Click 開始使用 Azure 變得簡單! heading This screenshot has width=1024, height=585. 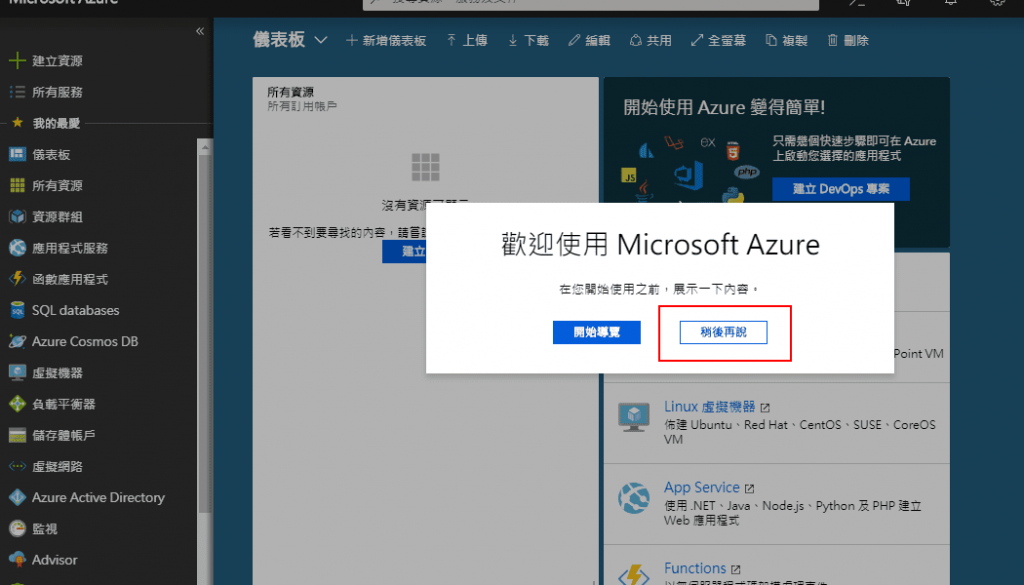click(724, 107)
